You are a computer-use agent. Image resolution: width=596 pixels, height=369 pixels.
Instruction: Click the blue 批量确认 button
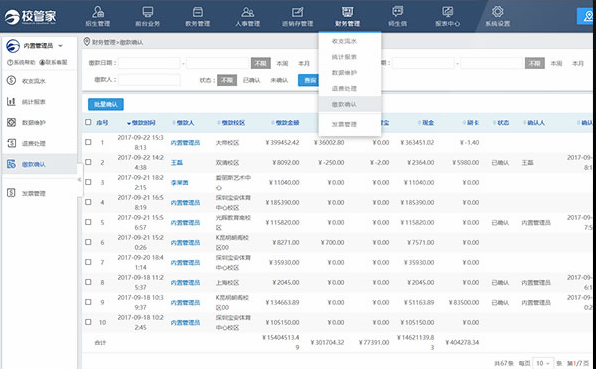pyautogui.click(x=106, y=104)
